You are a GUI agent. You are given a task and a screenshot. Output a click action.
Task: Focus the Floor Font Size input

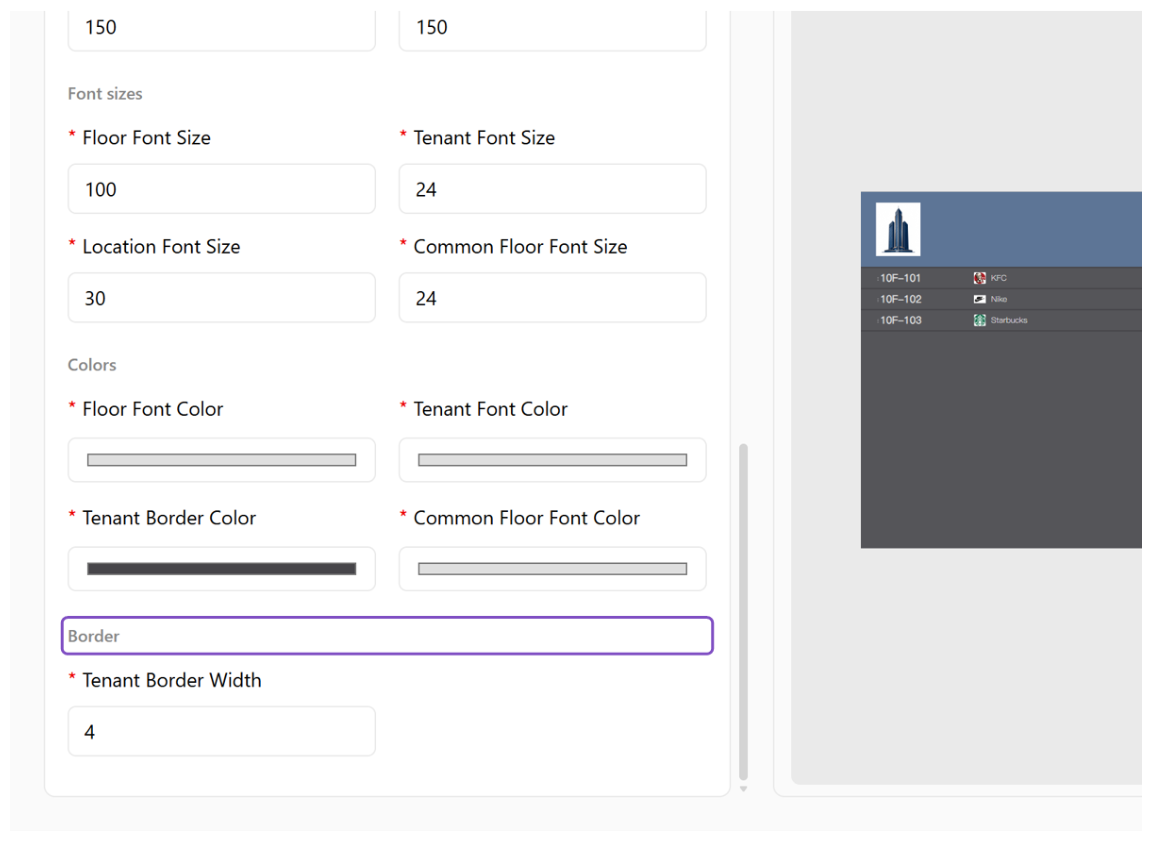click(221, 189)
